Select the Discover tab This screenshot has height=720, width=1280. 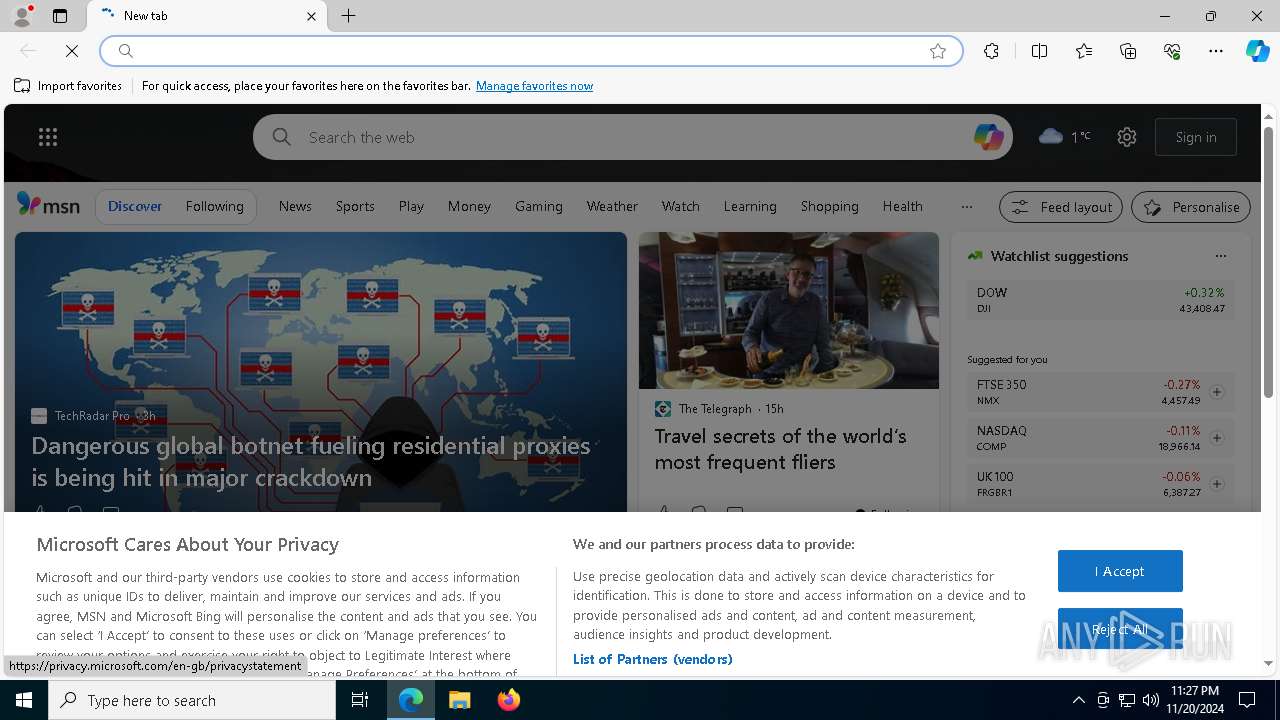[x=135, y=206]
